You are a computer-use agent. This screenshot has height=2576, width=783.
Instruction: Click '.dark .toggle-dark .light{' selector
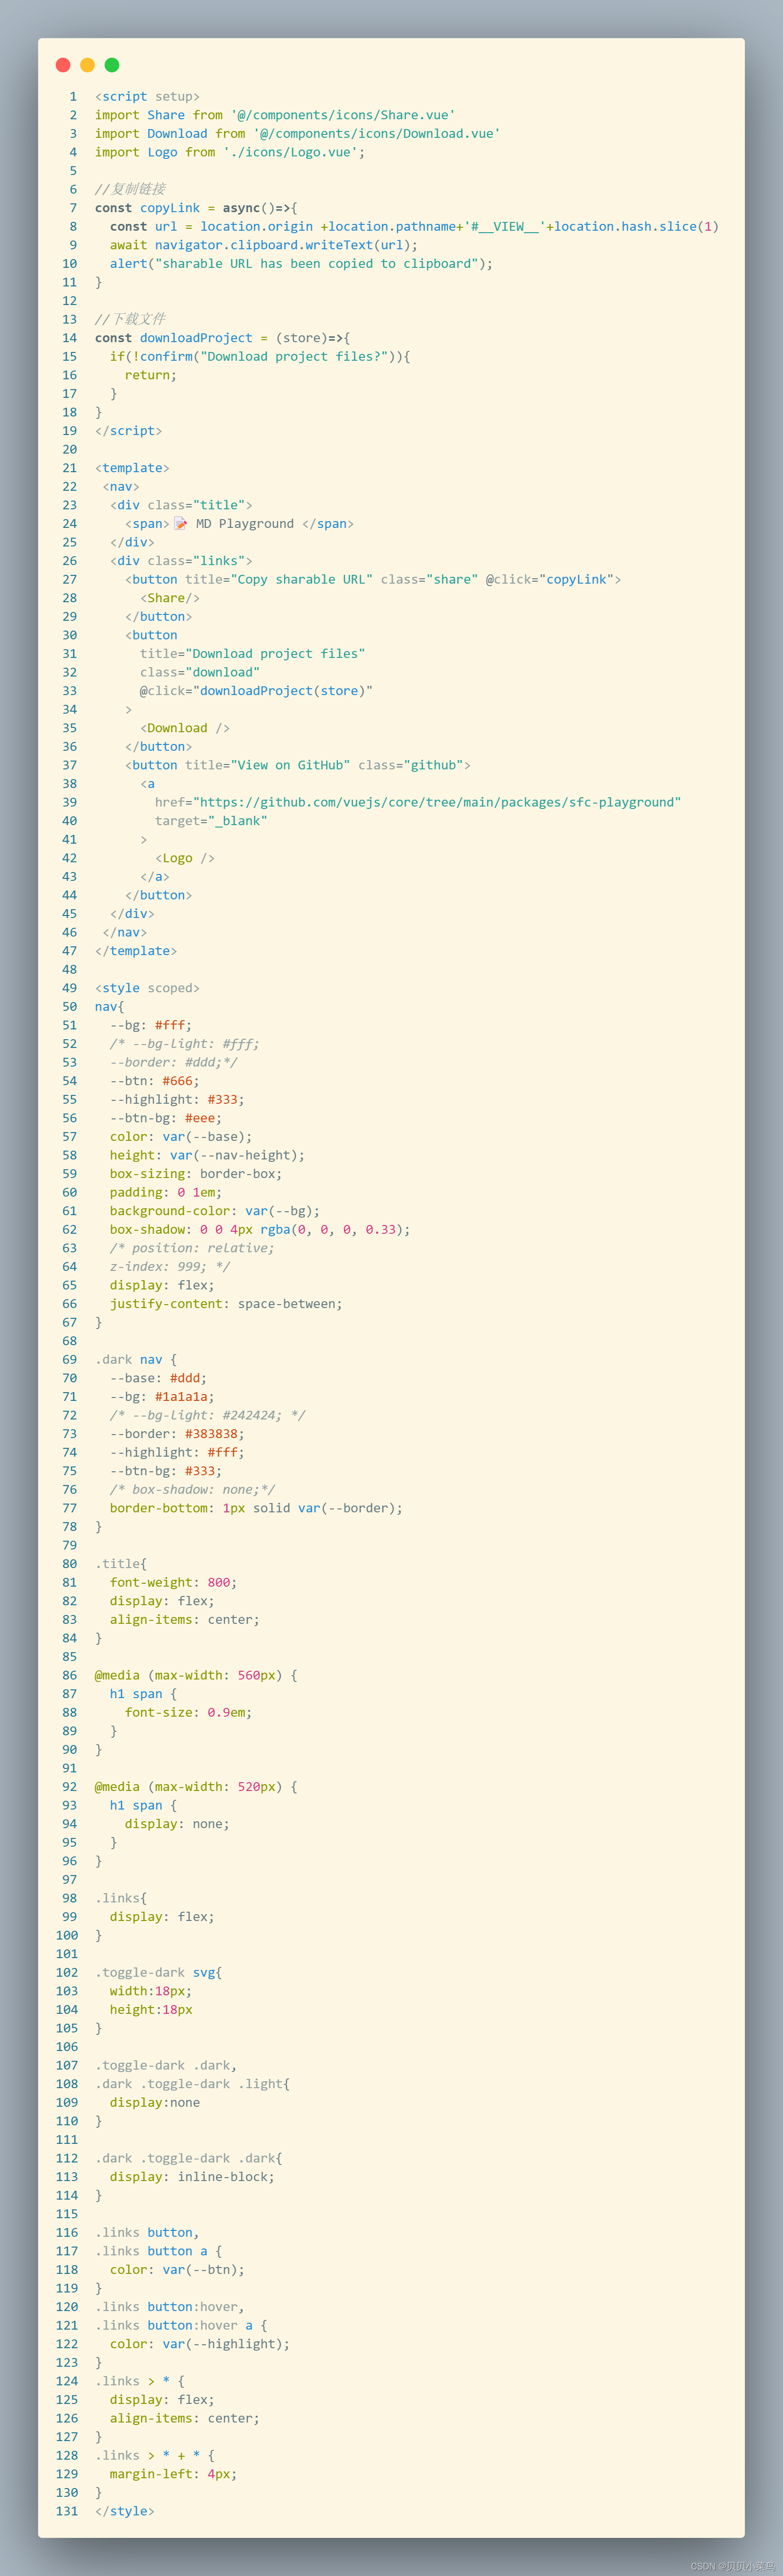coord(192,2084)
